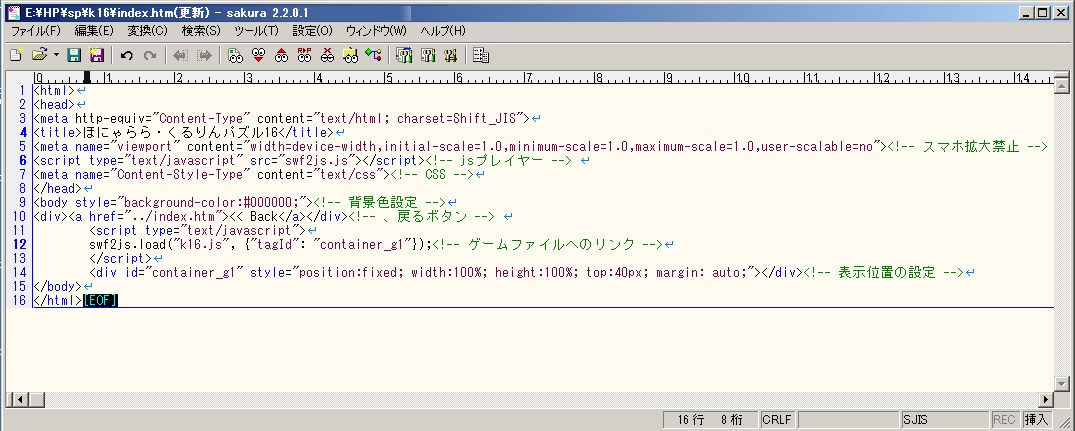Click line number 1
Viewport: 1075px width, 431px height.
point(22,90)
